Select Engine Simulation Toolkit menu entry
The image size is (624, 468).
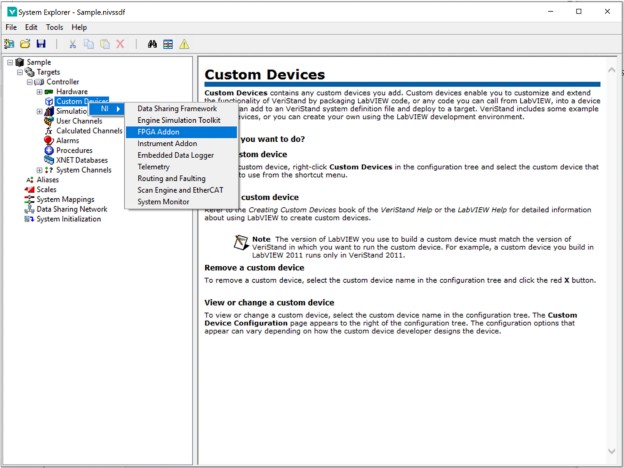pos(181,120)
